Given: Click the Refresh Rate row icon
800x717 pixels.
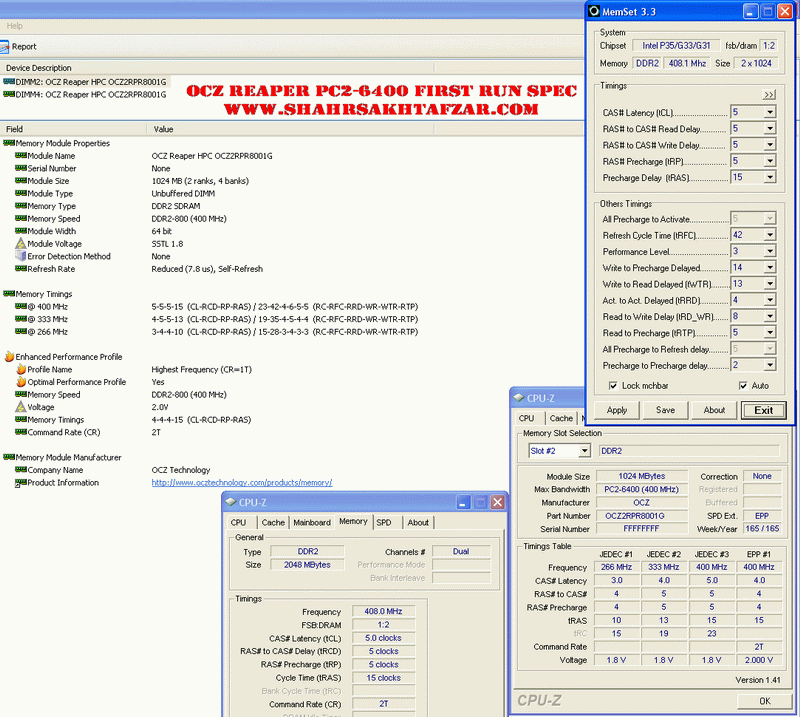Looking at the screenshot, I should pos(20,269).
